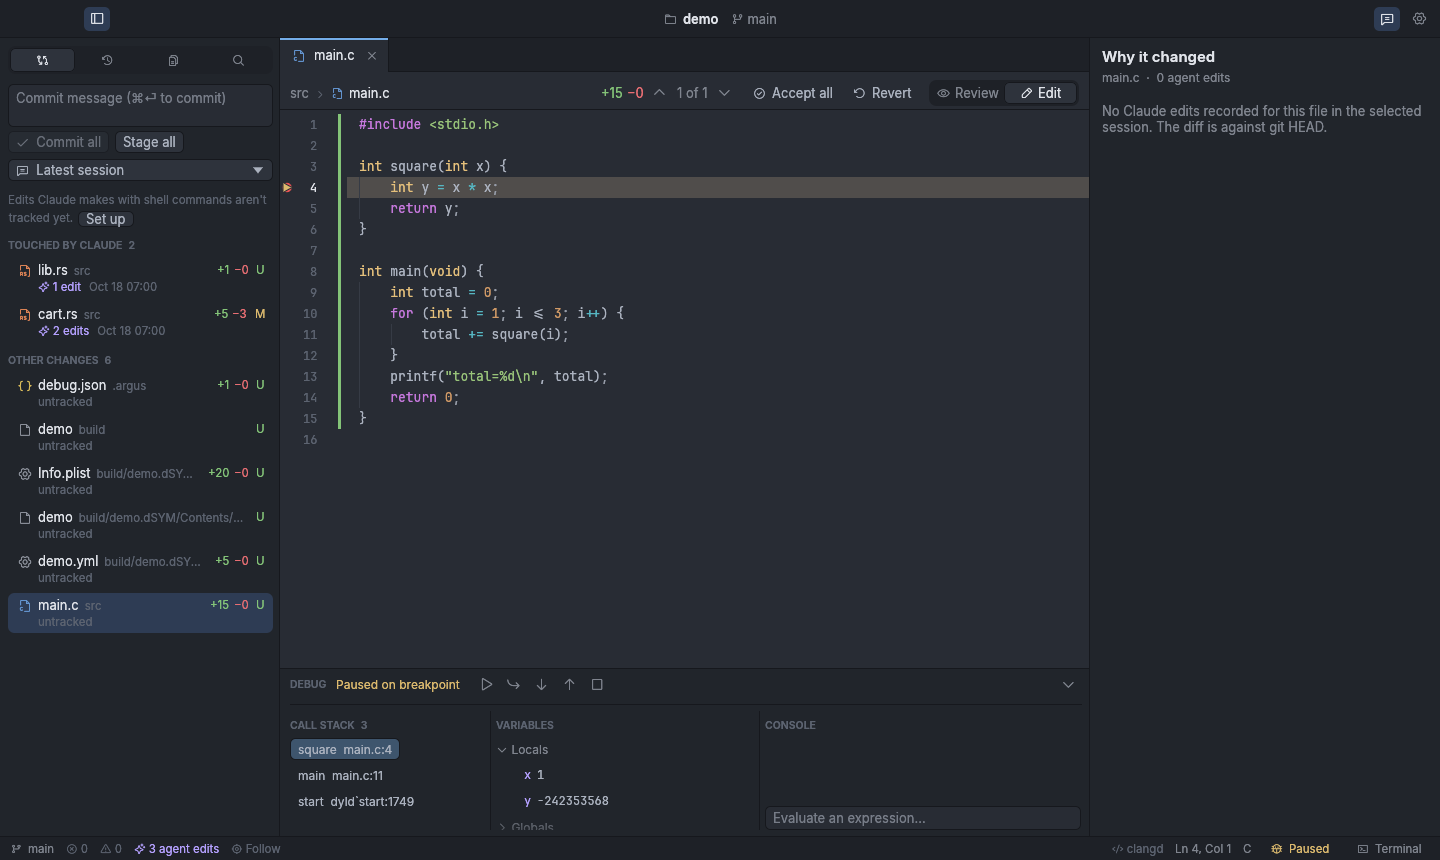Open the source control changes tab

pyautogui.click(x=42, y=60)
